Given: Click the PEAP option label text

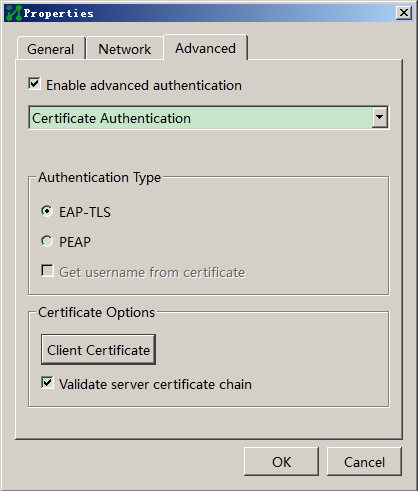Looking at the screenshot, I should [75, 242].
